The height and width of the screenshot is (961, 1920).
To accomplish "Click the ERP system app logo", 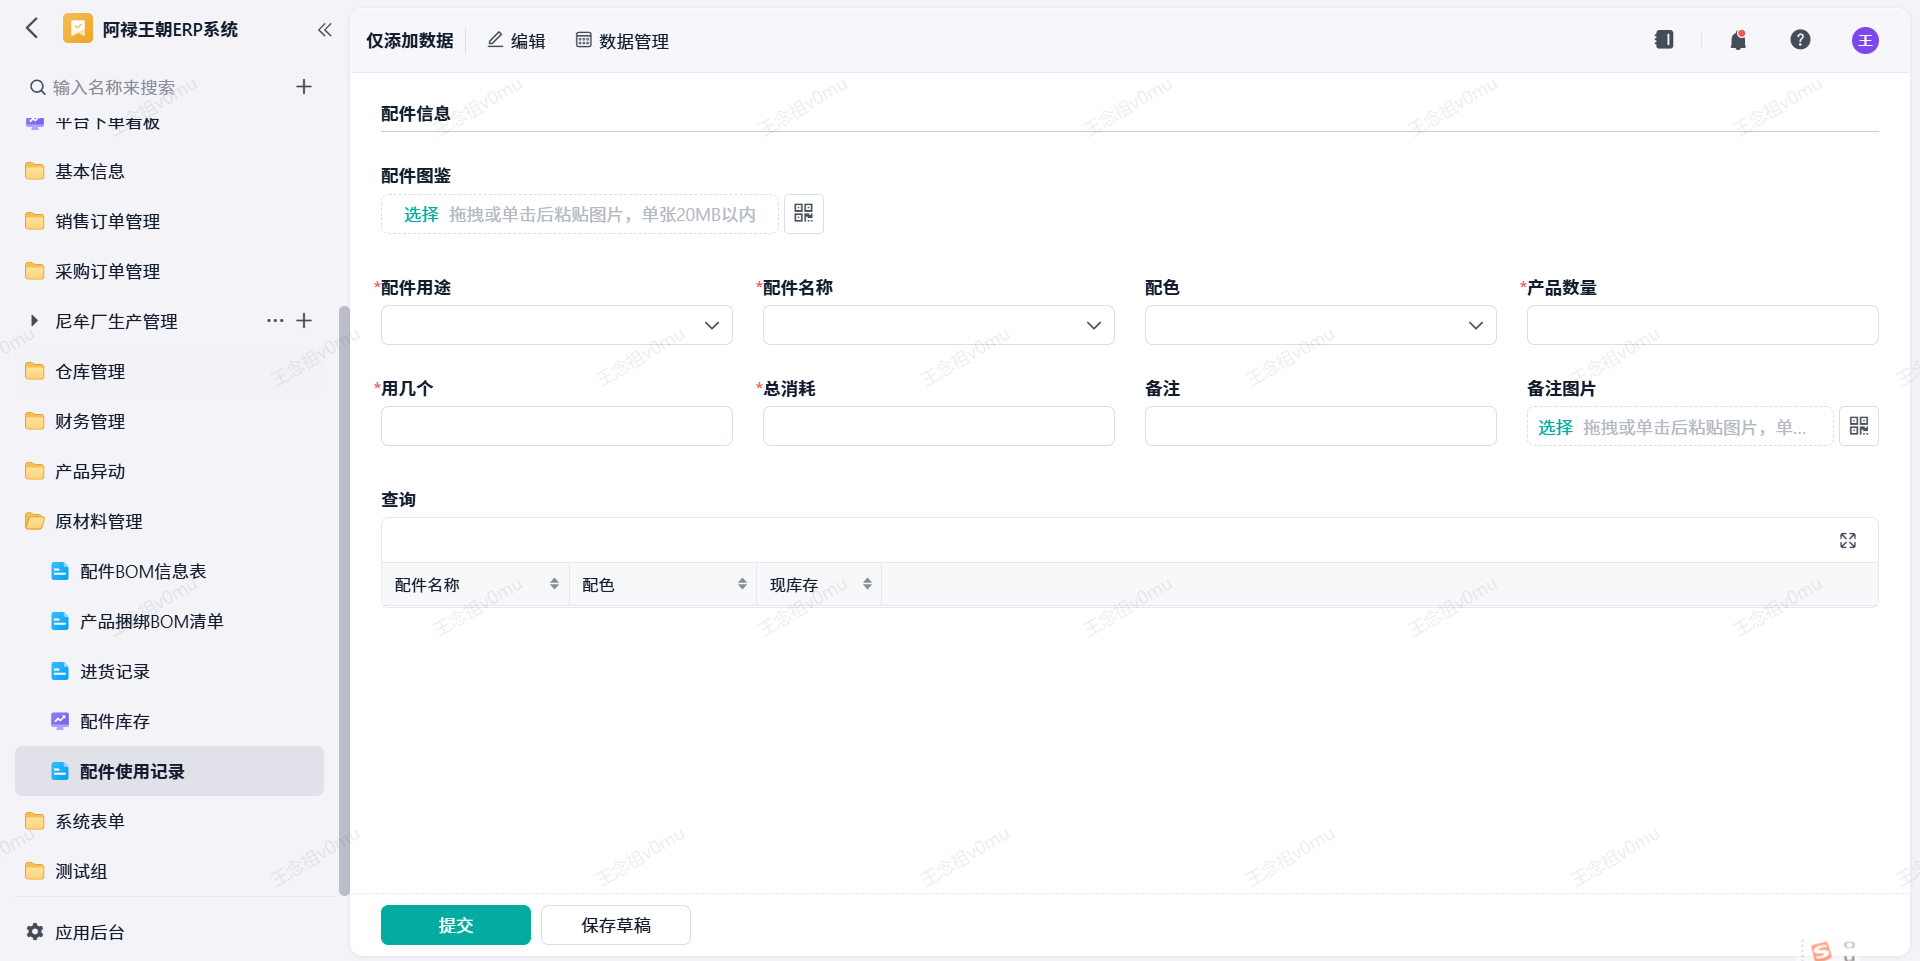I will [x=78, y=28].
